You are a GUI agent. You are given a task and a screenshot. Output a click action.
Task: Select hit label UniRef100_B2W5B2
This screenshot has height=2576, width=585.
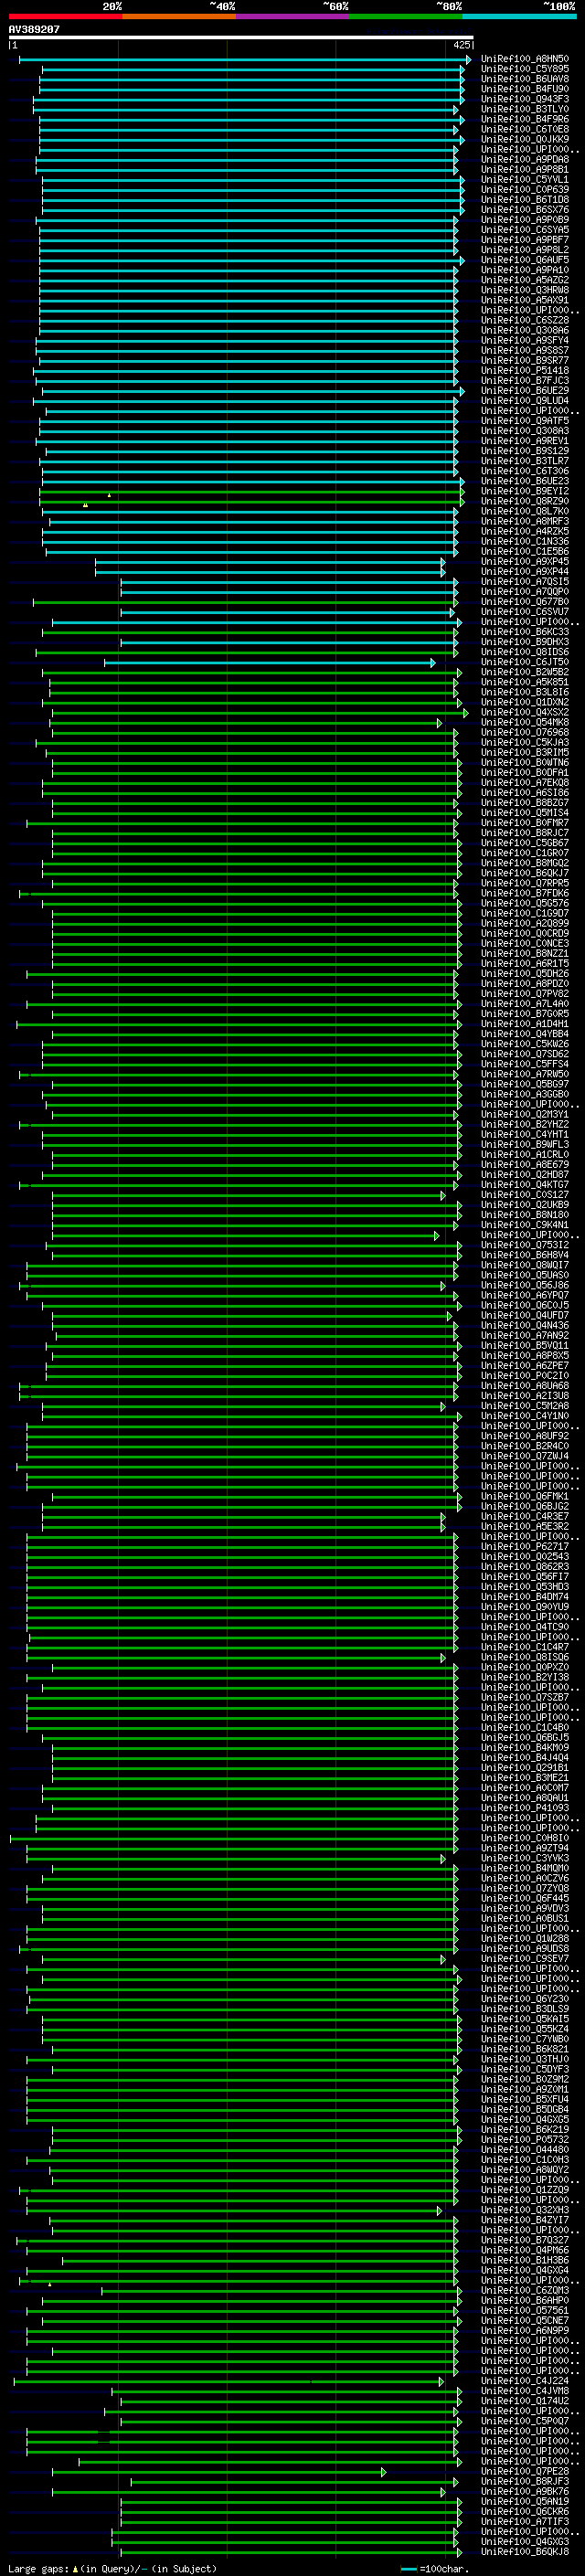click(x=524, y=672)
